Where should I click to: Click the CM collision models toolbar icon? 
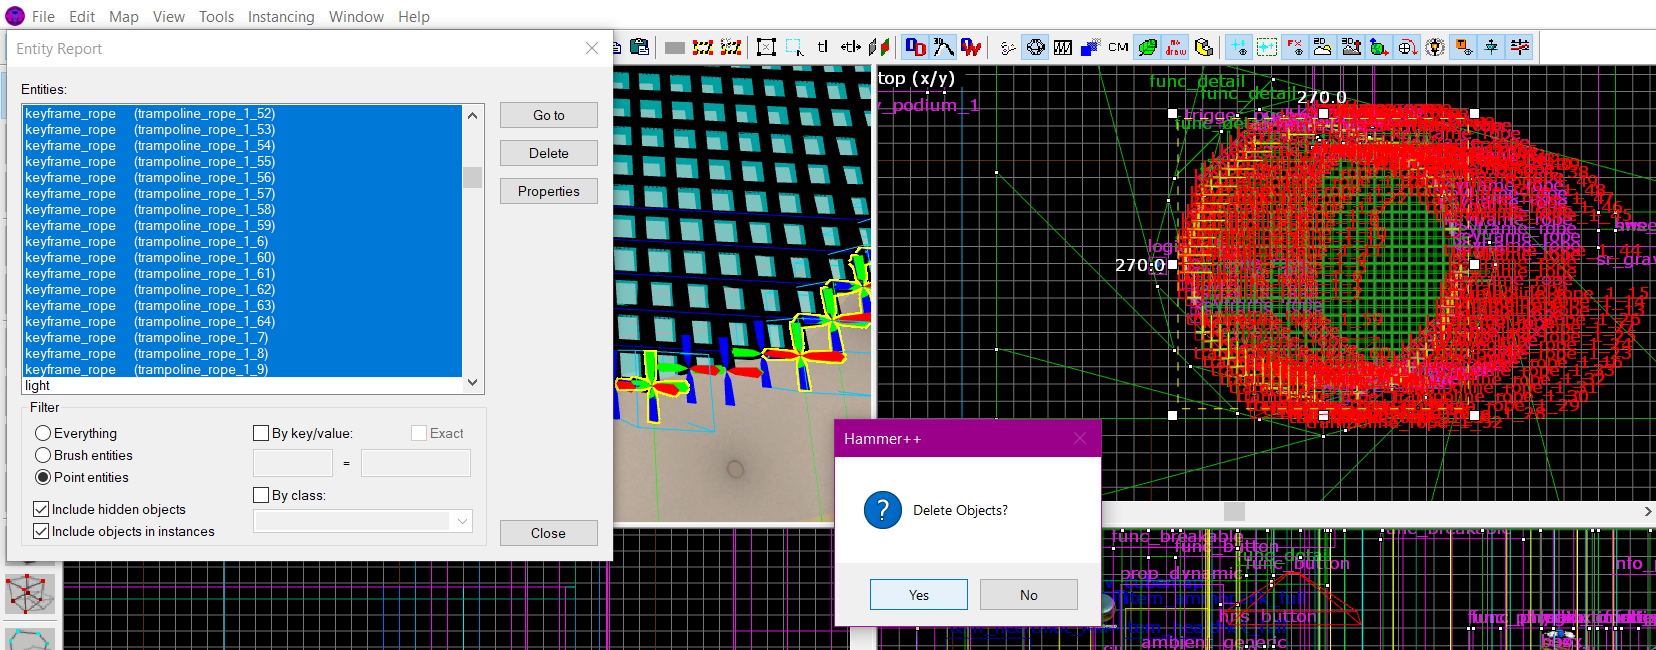(1118, 47)
